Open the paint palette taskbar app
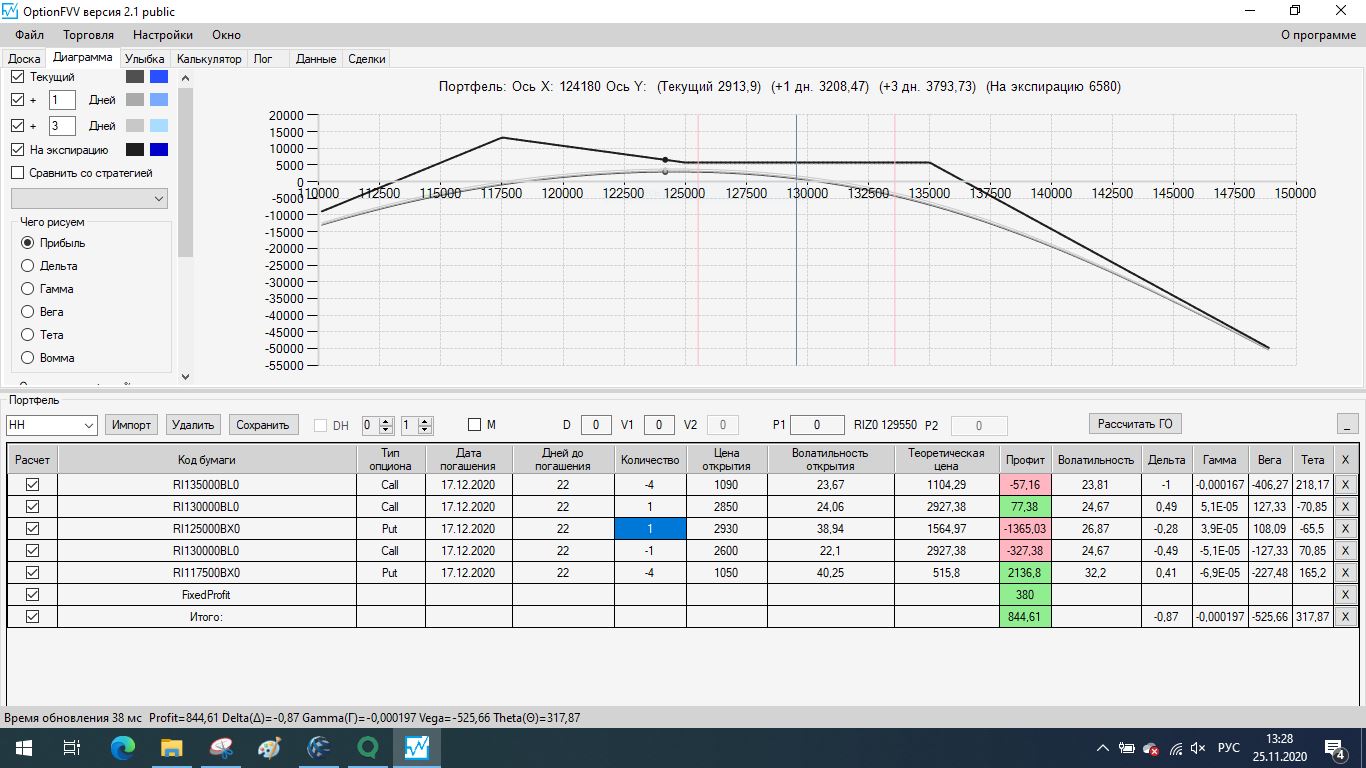Image resolution: width=1366 pixels, height=768 pixels. (270, 747)
